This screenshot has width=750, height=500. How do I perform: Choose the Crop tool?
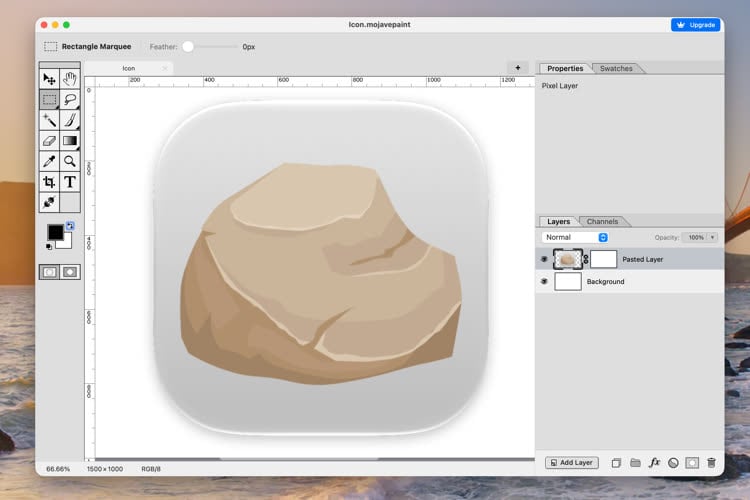pos(49,182)
